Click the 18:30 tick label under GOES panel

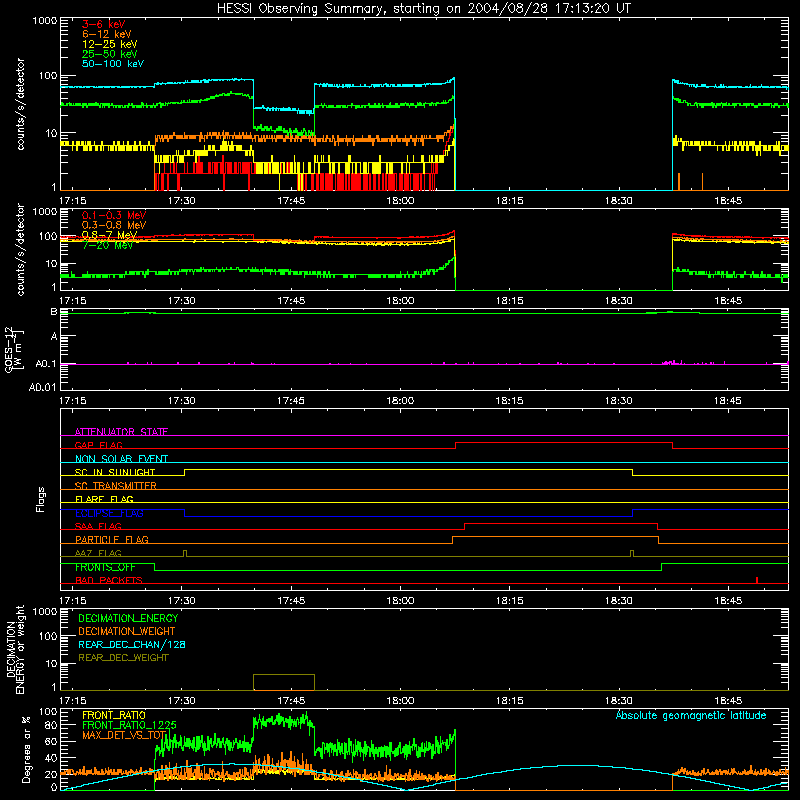618,401
